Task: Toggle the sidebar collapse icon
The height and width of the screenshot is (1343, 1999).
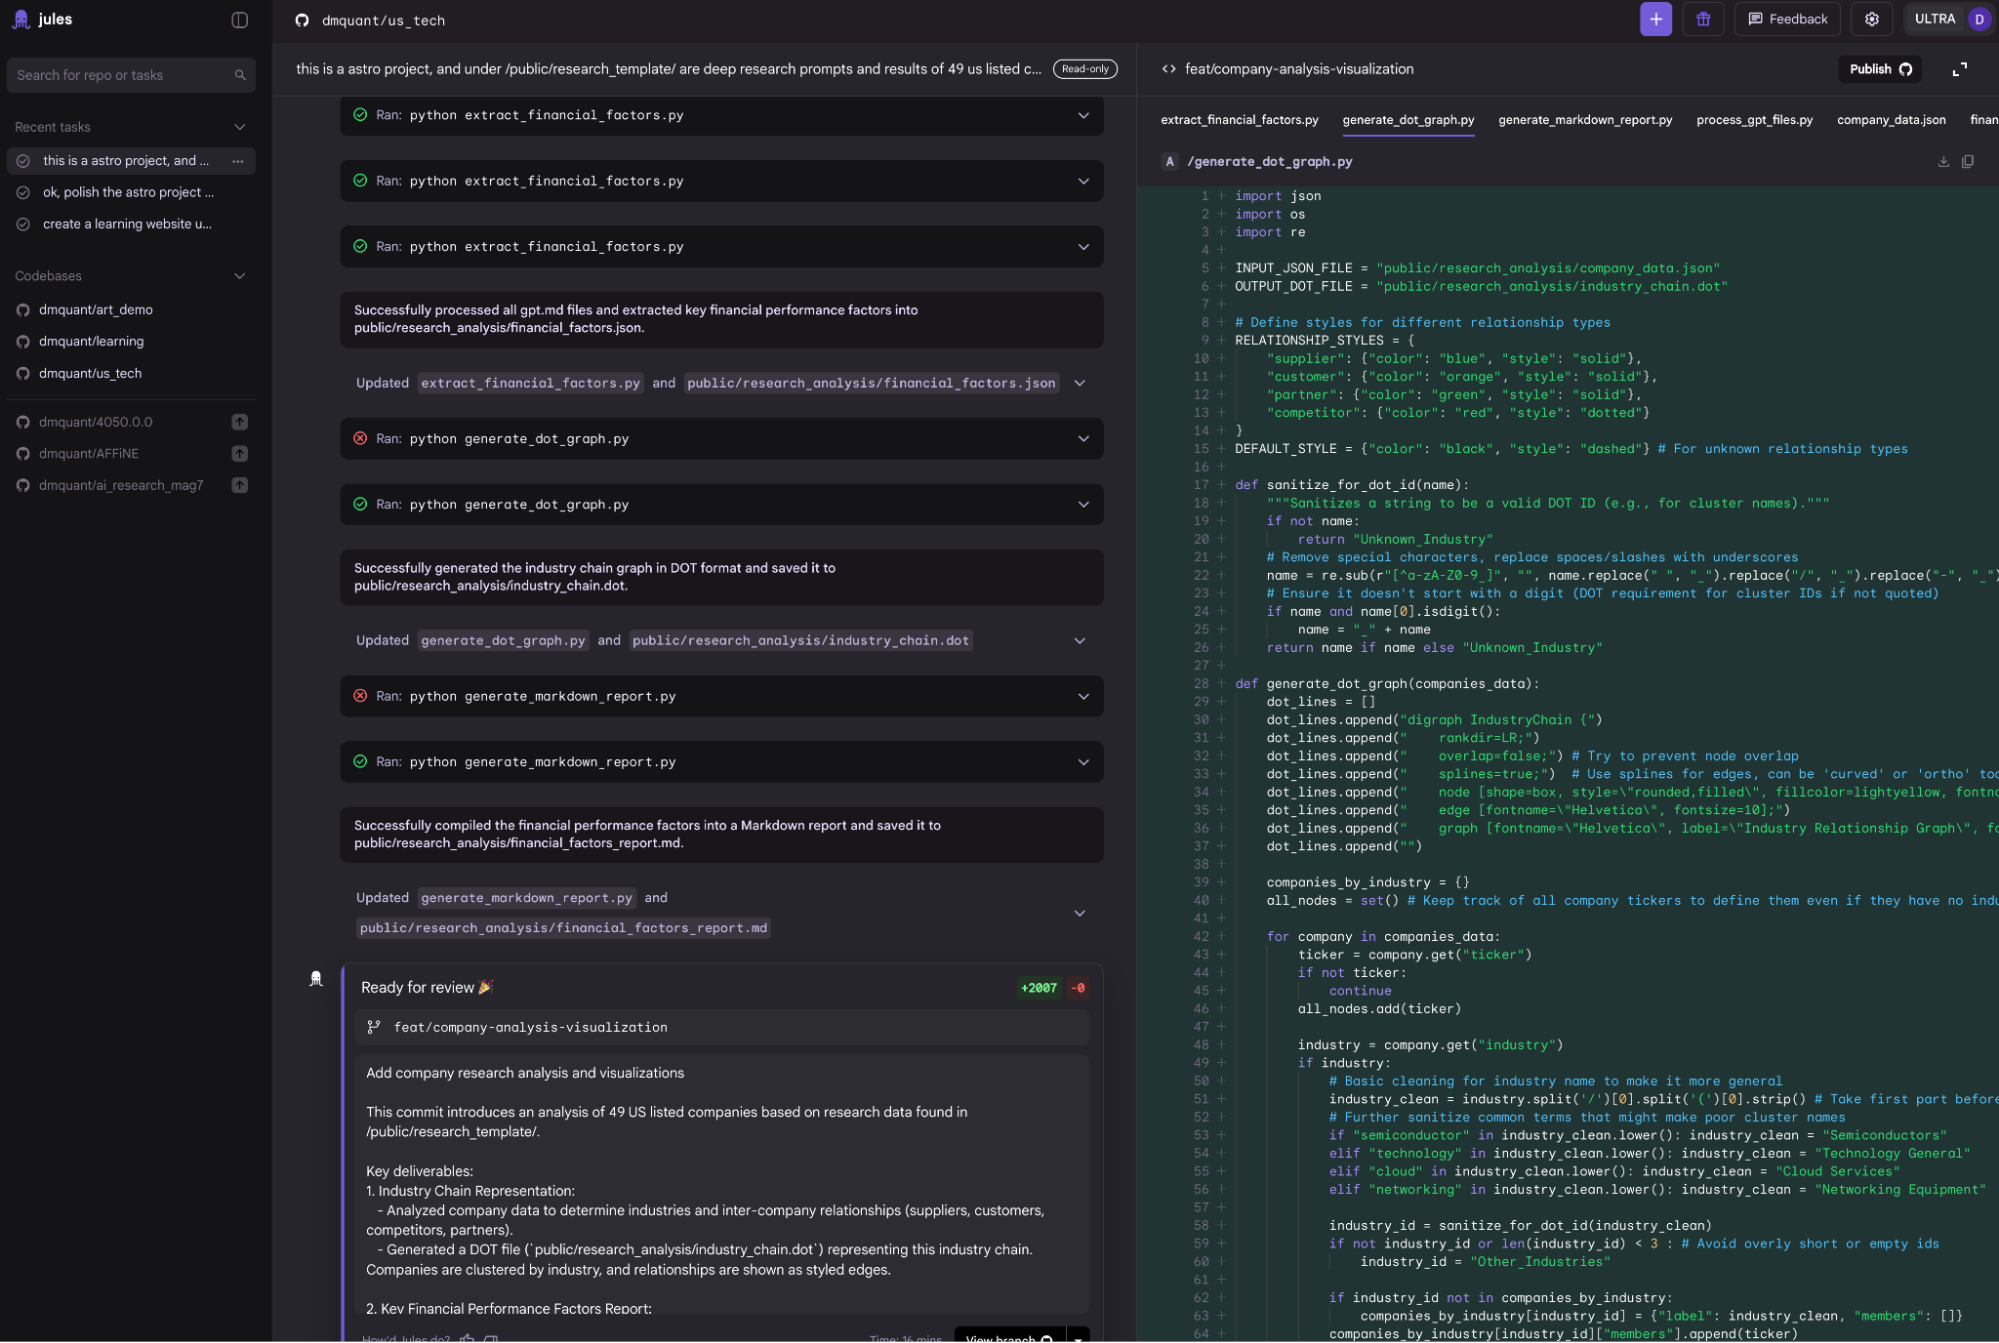Action: [x=239, y=20]
